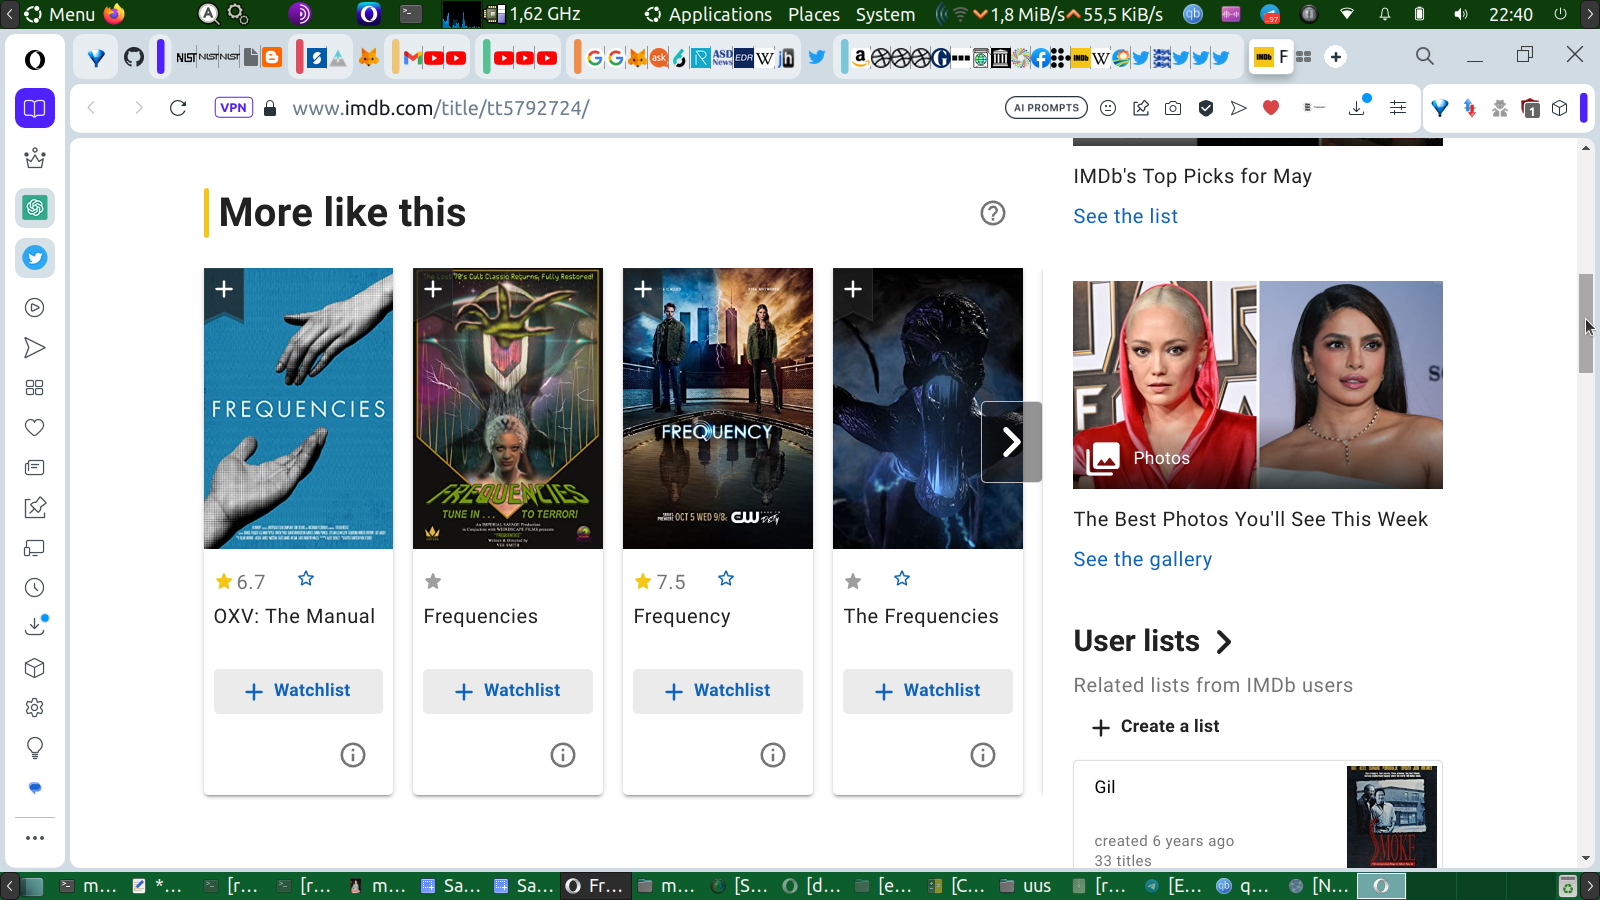Open the sidebar Bookmarks heart icon
The width and height of the screenshot is (1600, 900).
click(35, 428)
